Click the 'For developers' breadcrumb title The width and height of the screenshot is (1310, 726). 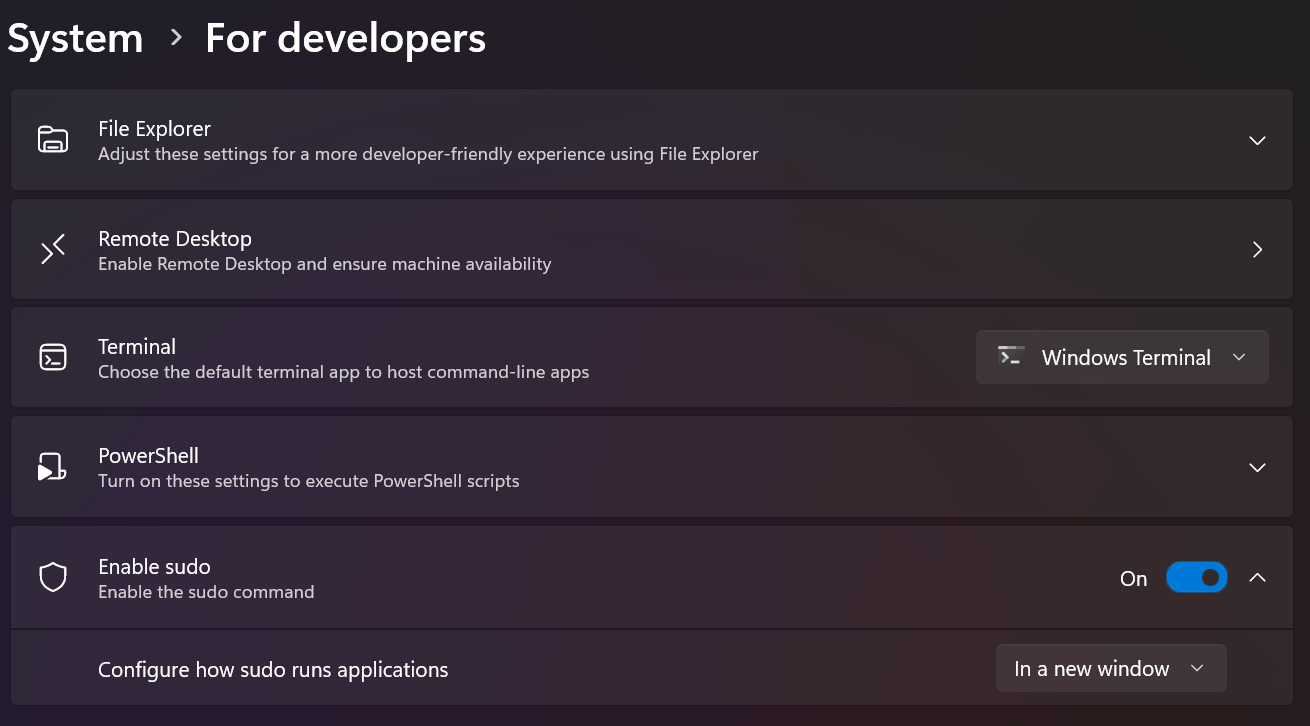(345, 38)
